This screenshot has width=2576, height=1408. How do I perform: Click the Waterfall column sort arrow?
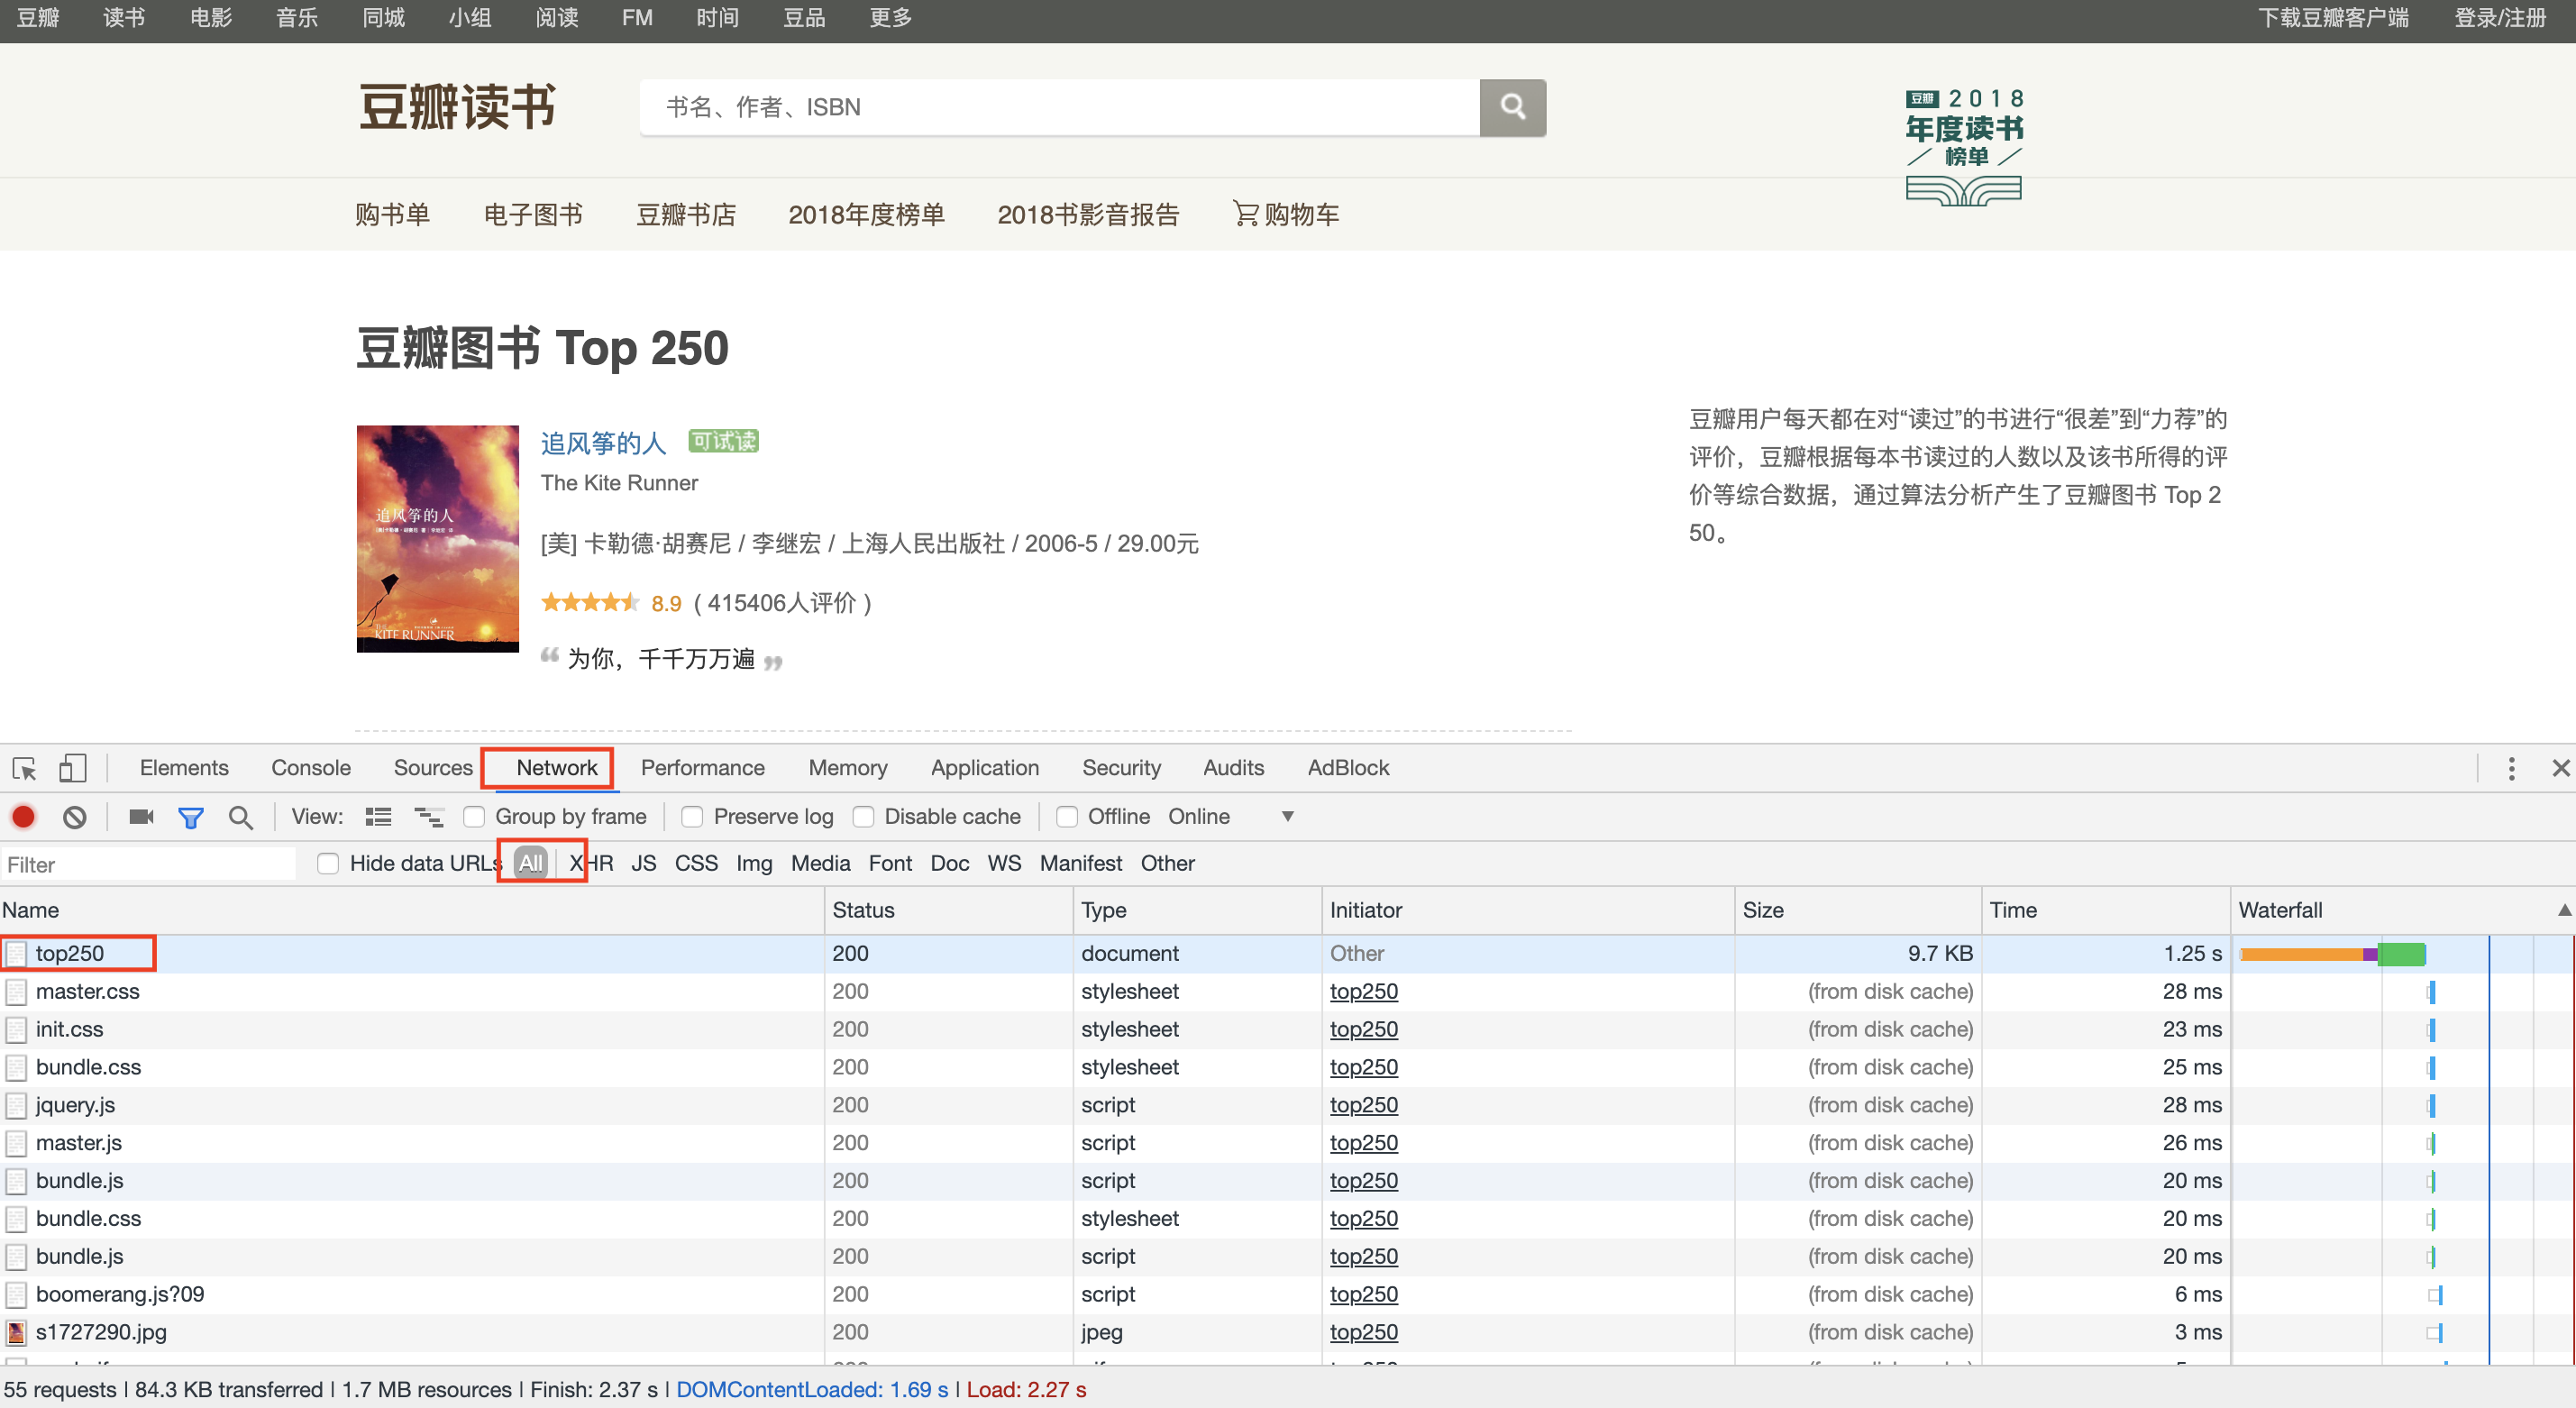pos(2563,910)
